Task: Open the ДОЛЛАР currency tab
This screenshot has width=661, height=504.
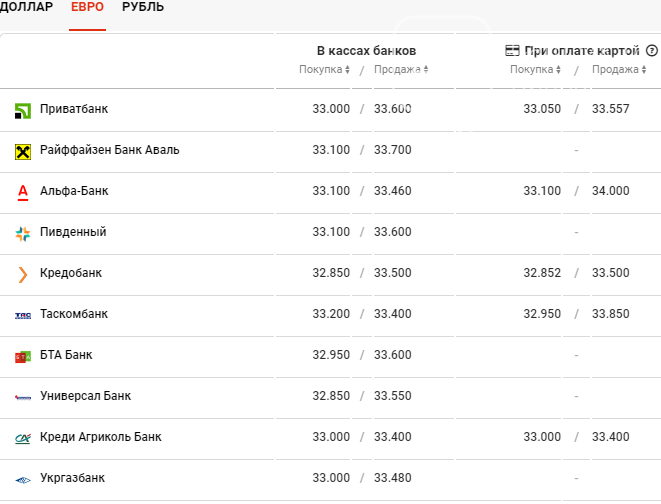Action: coord(26,7)
